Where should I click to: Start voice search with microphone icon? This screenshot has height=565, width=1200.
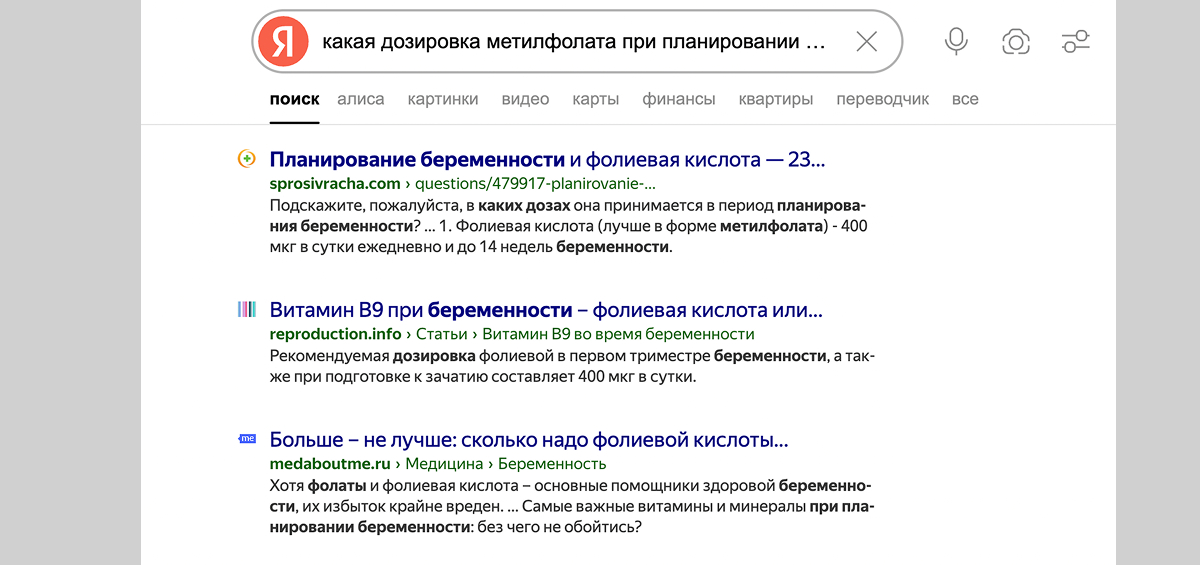[x=956, y=42]
